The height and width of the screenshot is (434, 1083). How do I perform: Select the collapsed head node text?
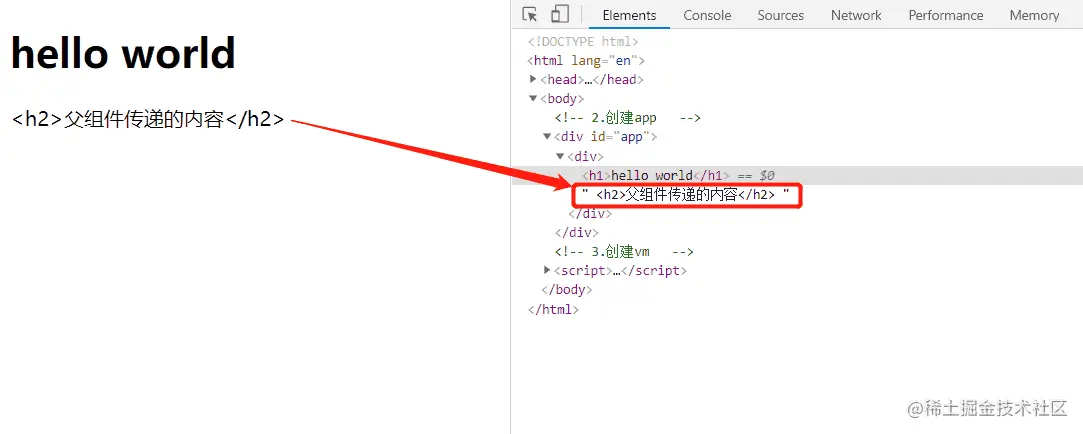[x=592, y=79]
